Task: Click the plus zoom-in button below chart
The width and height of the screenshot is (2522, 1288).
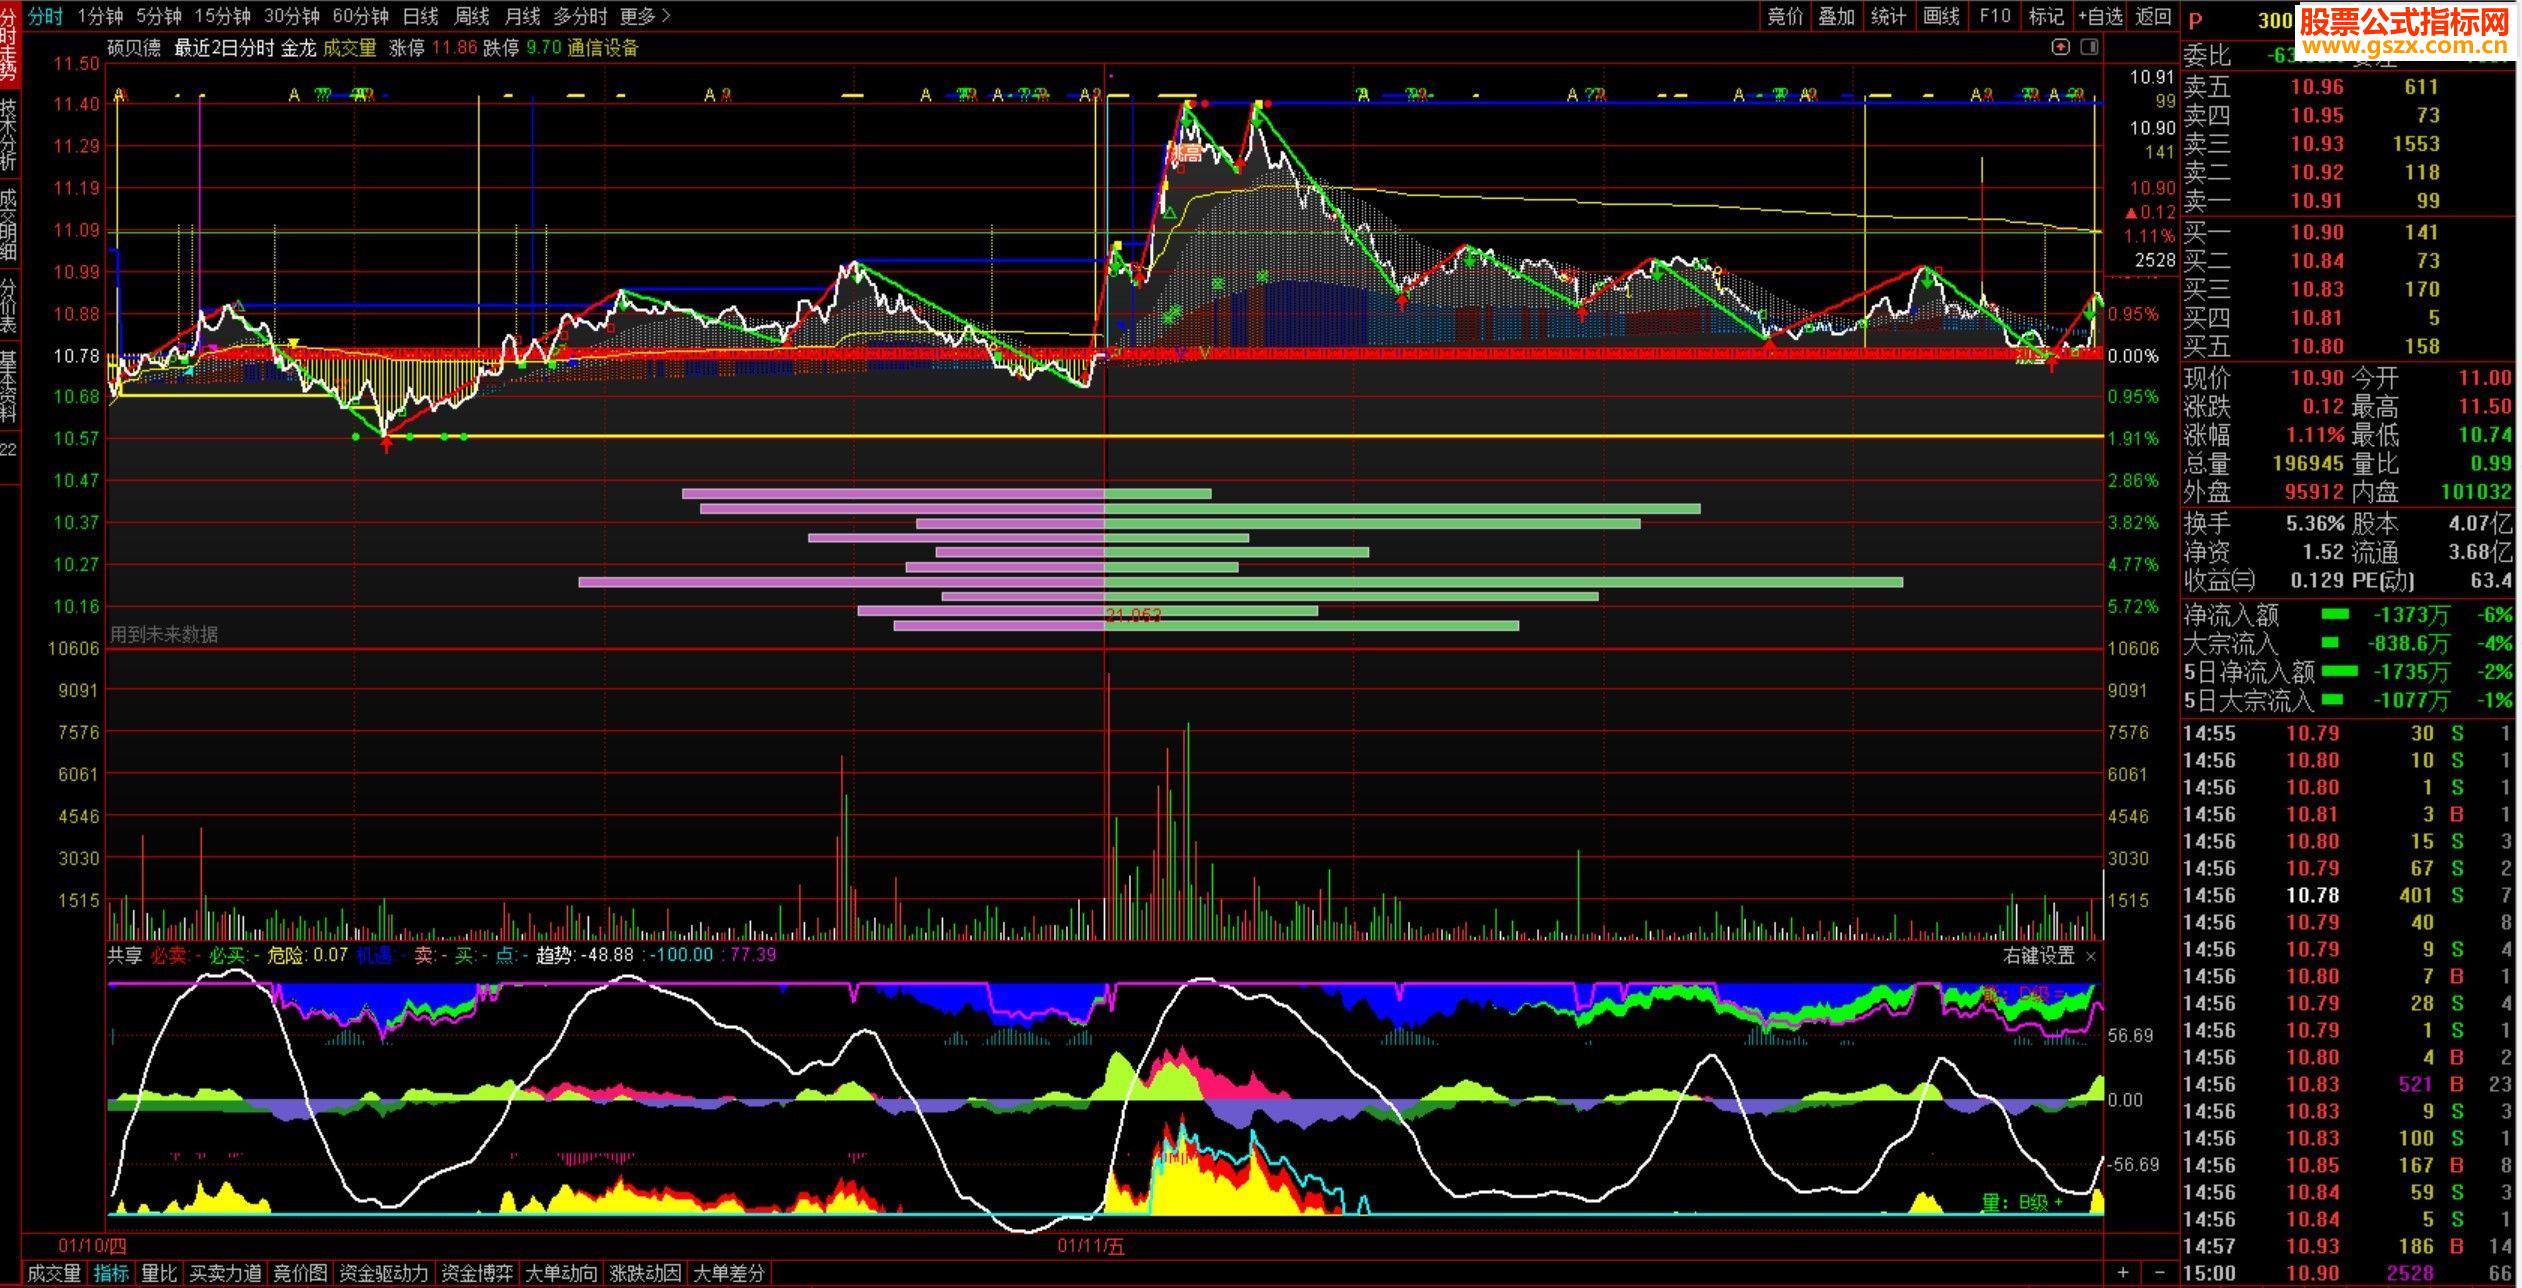Action: tap(2123, 1273)
